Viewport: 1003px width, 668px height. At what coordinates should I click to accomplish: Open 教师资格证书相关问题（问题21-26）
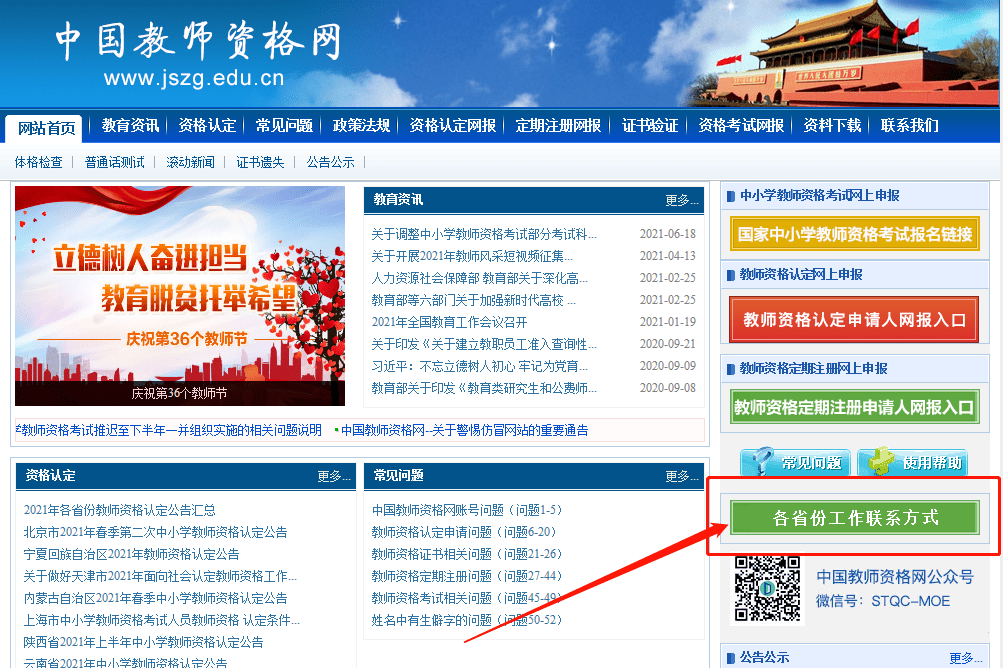(467, 554)
